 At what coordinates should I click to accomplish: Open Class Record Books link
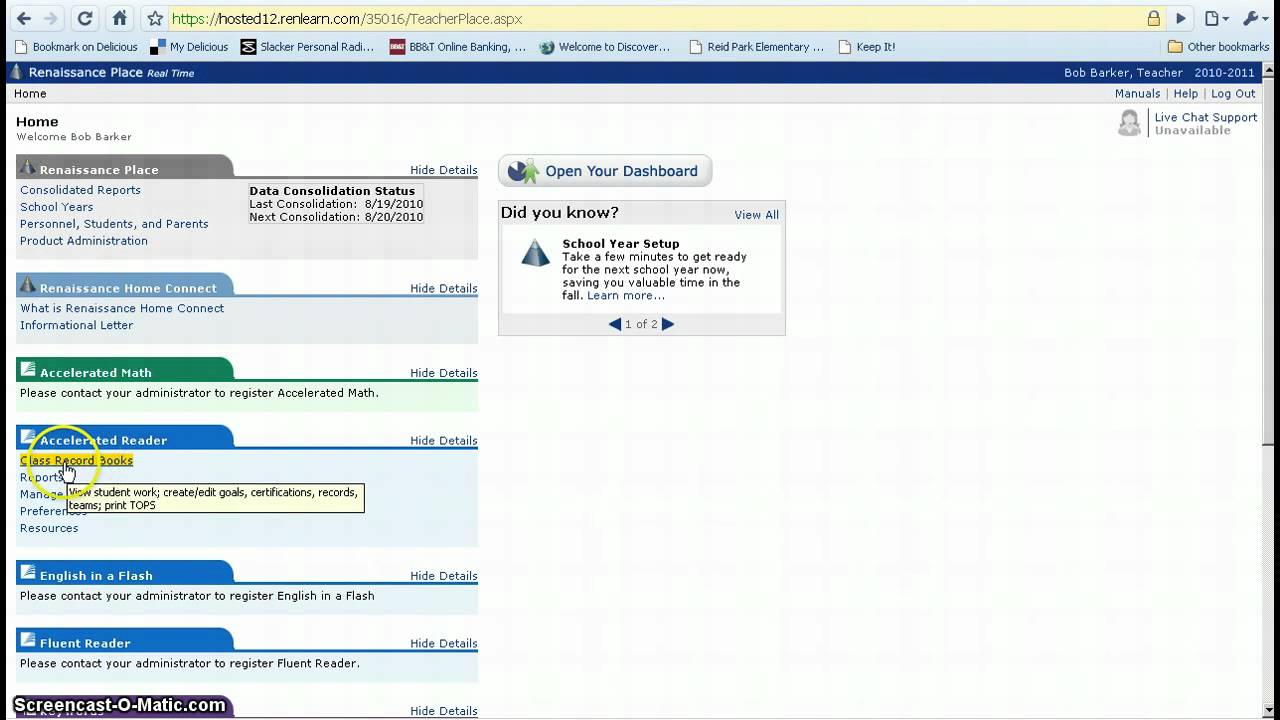(76, 461)
